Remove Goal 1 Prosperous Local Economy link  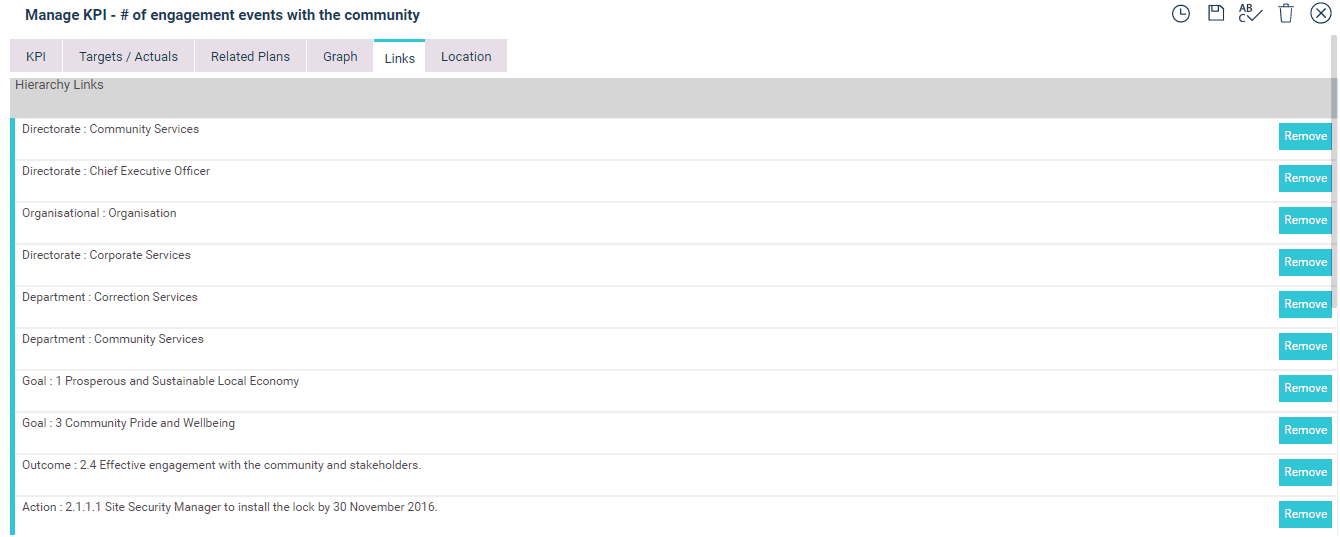pyautogui.click(x=1305, y=388)
